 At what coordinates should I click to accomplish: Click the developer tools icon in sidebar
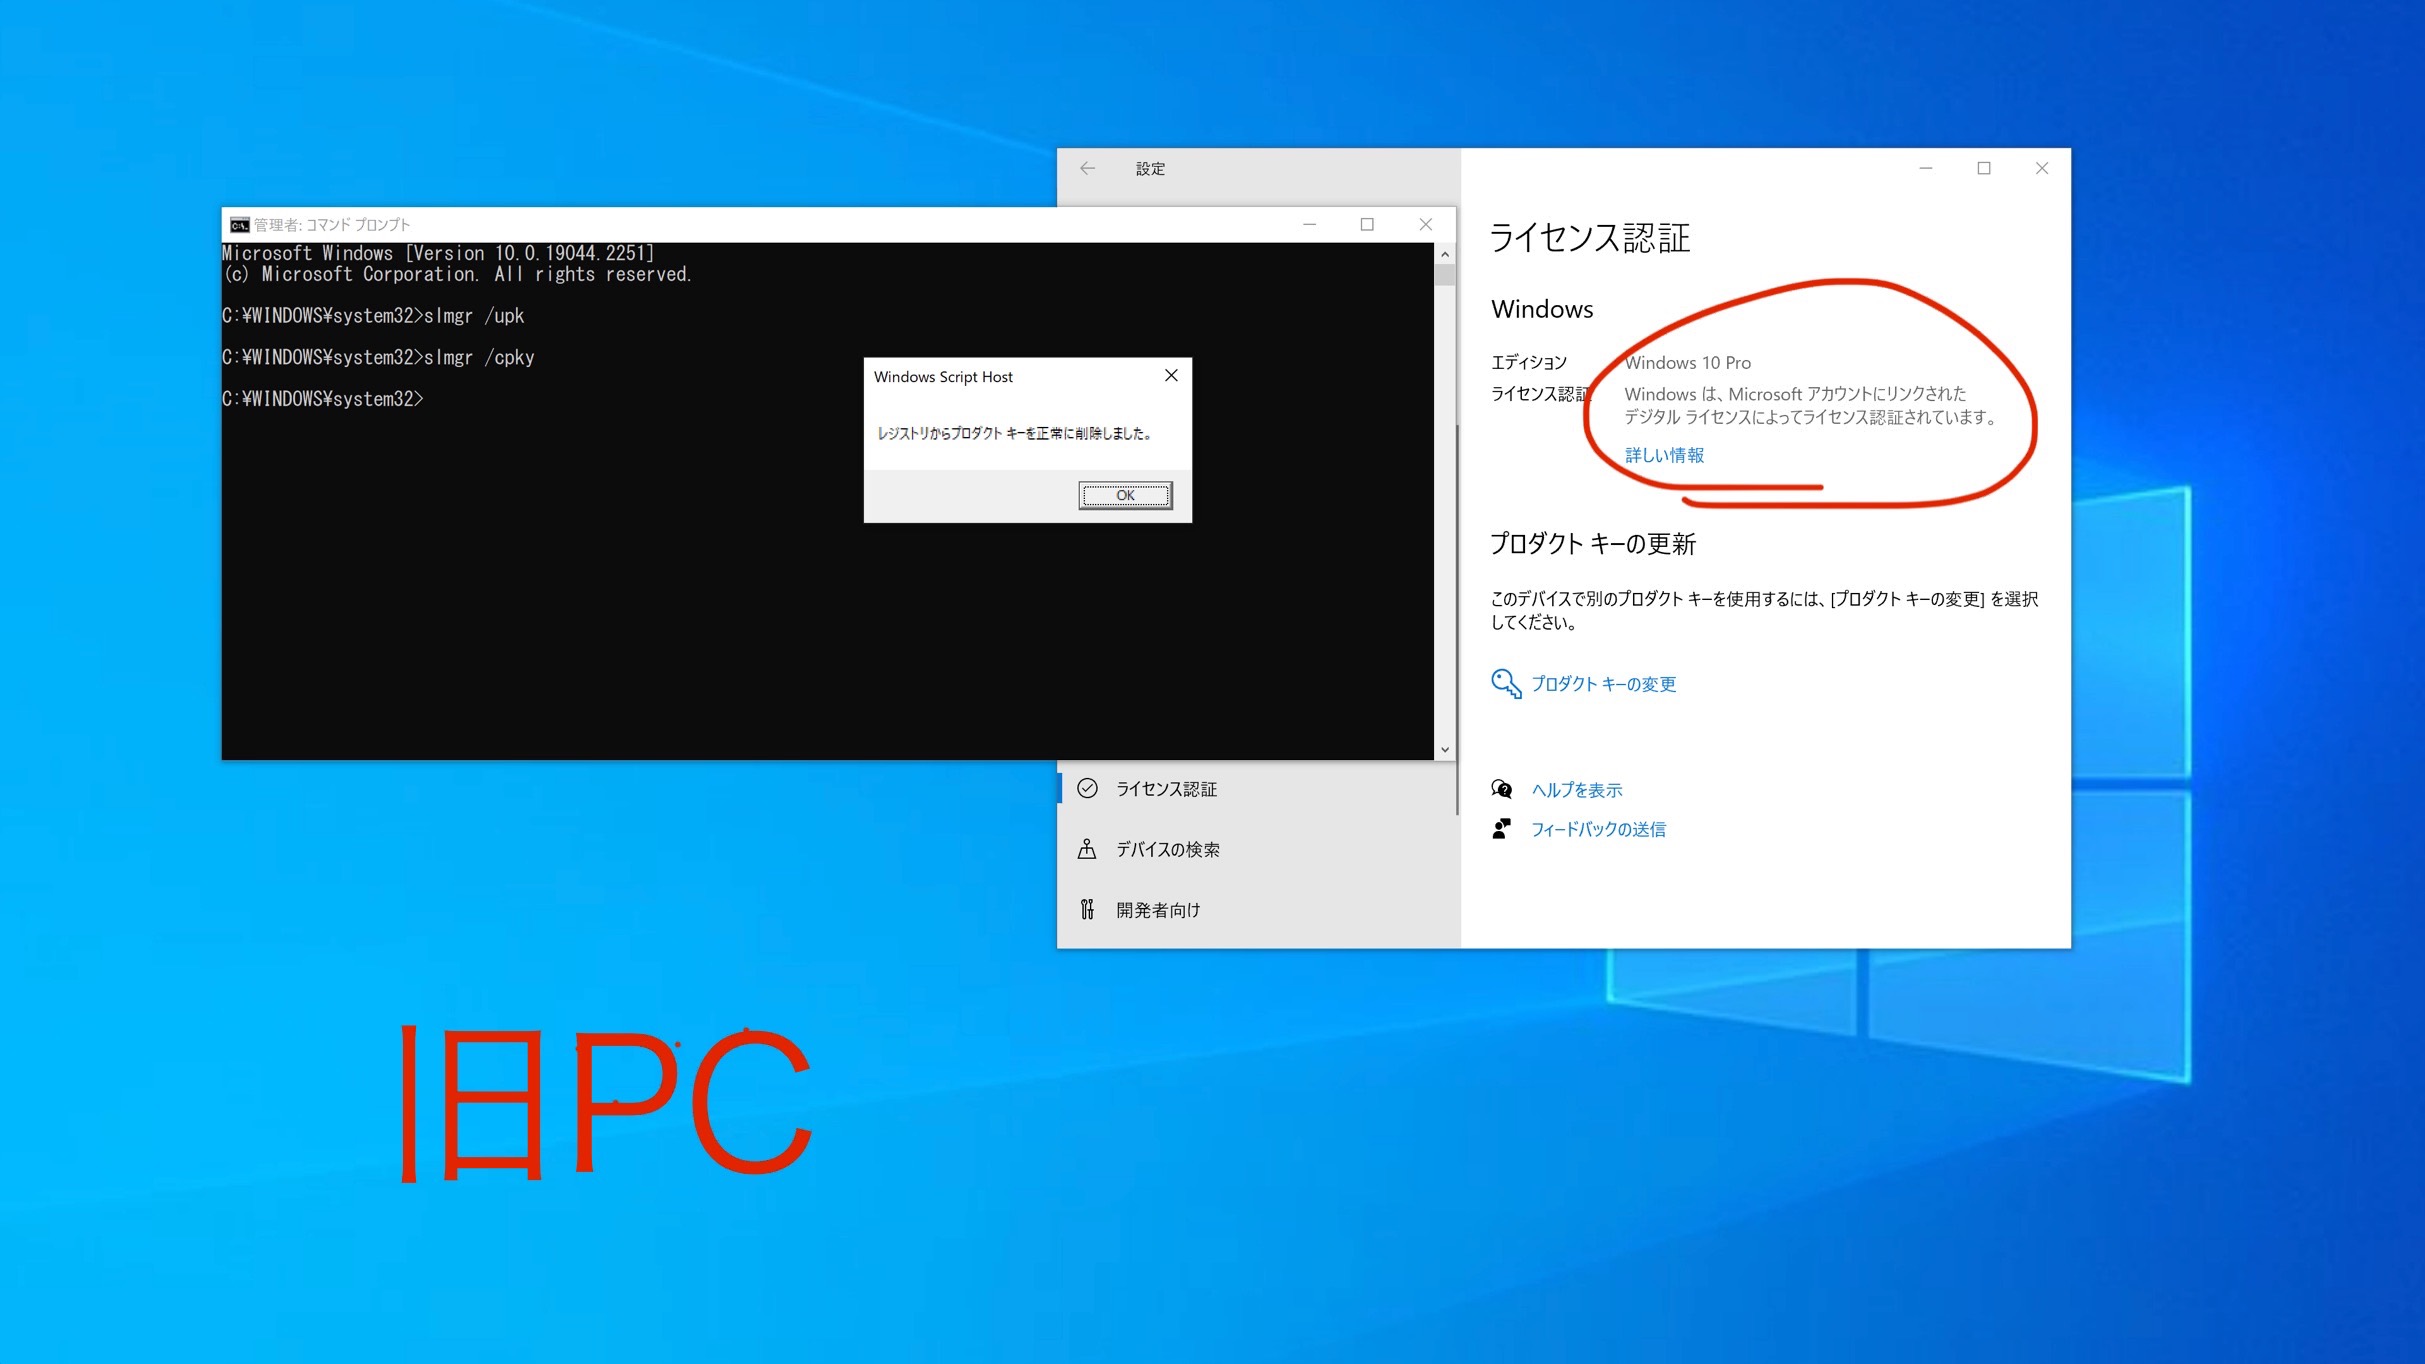(x=1087, y=909)
